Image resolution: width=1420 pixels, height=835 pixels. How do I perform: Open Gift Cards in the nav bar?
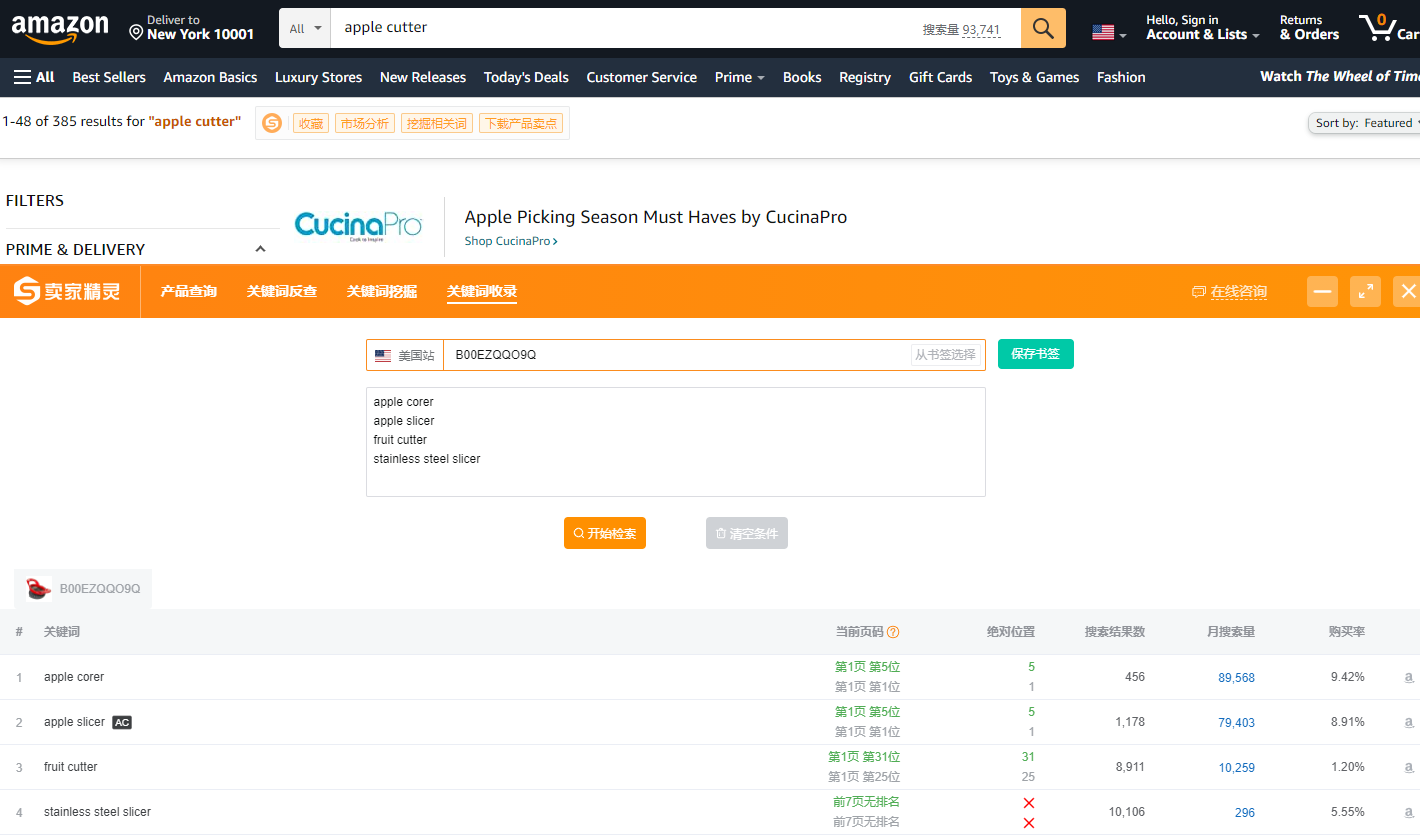pyautogui.click(x=940, y=77)
